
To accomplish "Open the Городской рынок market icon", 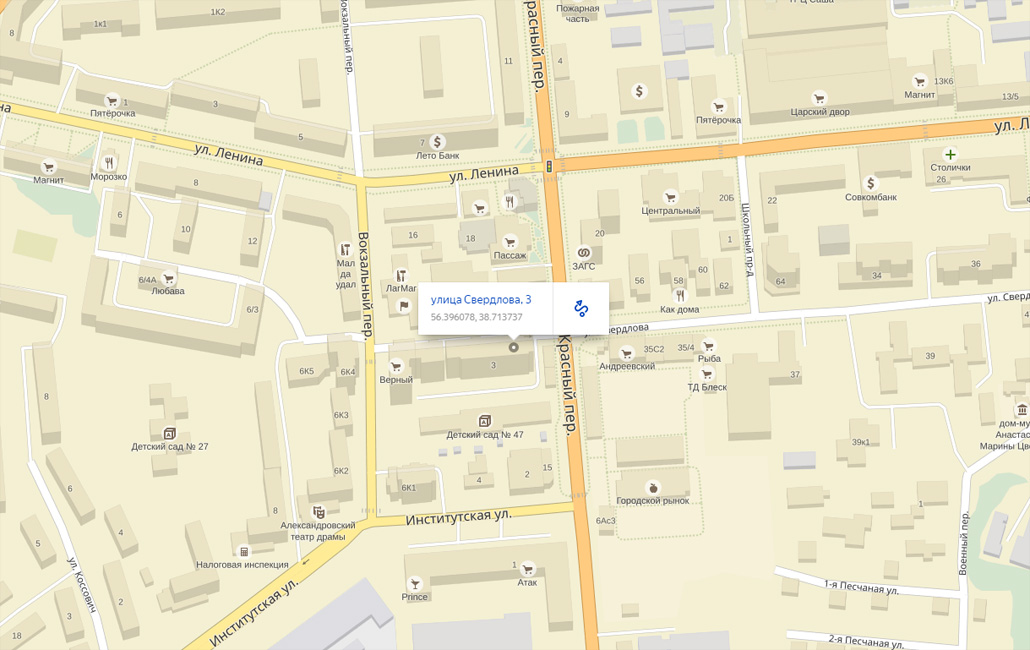I will (x=653, y=487).
